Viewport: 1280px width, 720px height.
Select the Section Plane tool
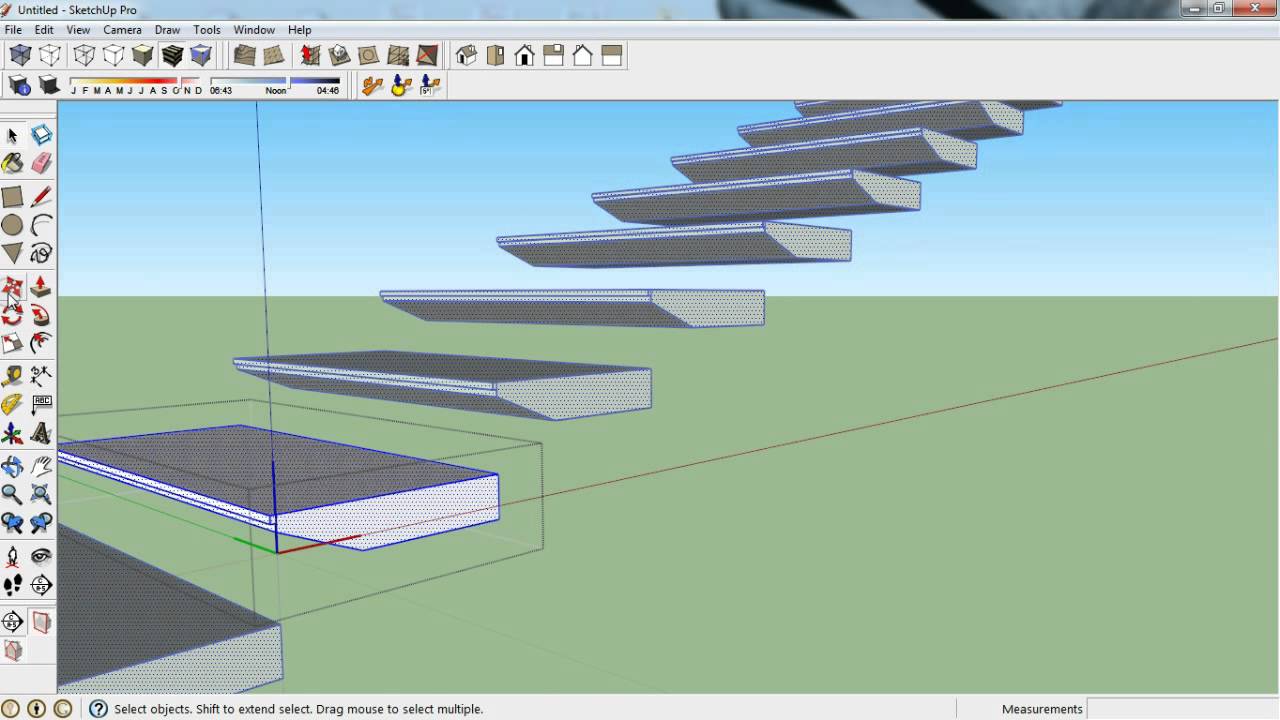click(12, 622)
